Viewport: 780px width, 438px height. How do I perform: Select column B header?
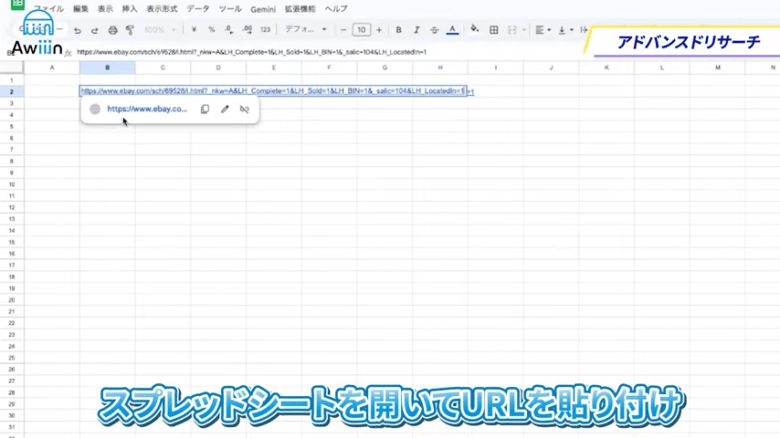pyautogui.click(x=107, y=68)
